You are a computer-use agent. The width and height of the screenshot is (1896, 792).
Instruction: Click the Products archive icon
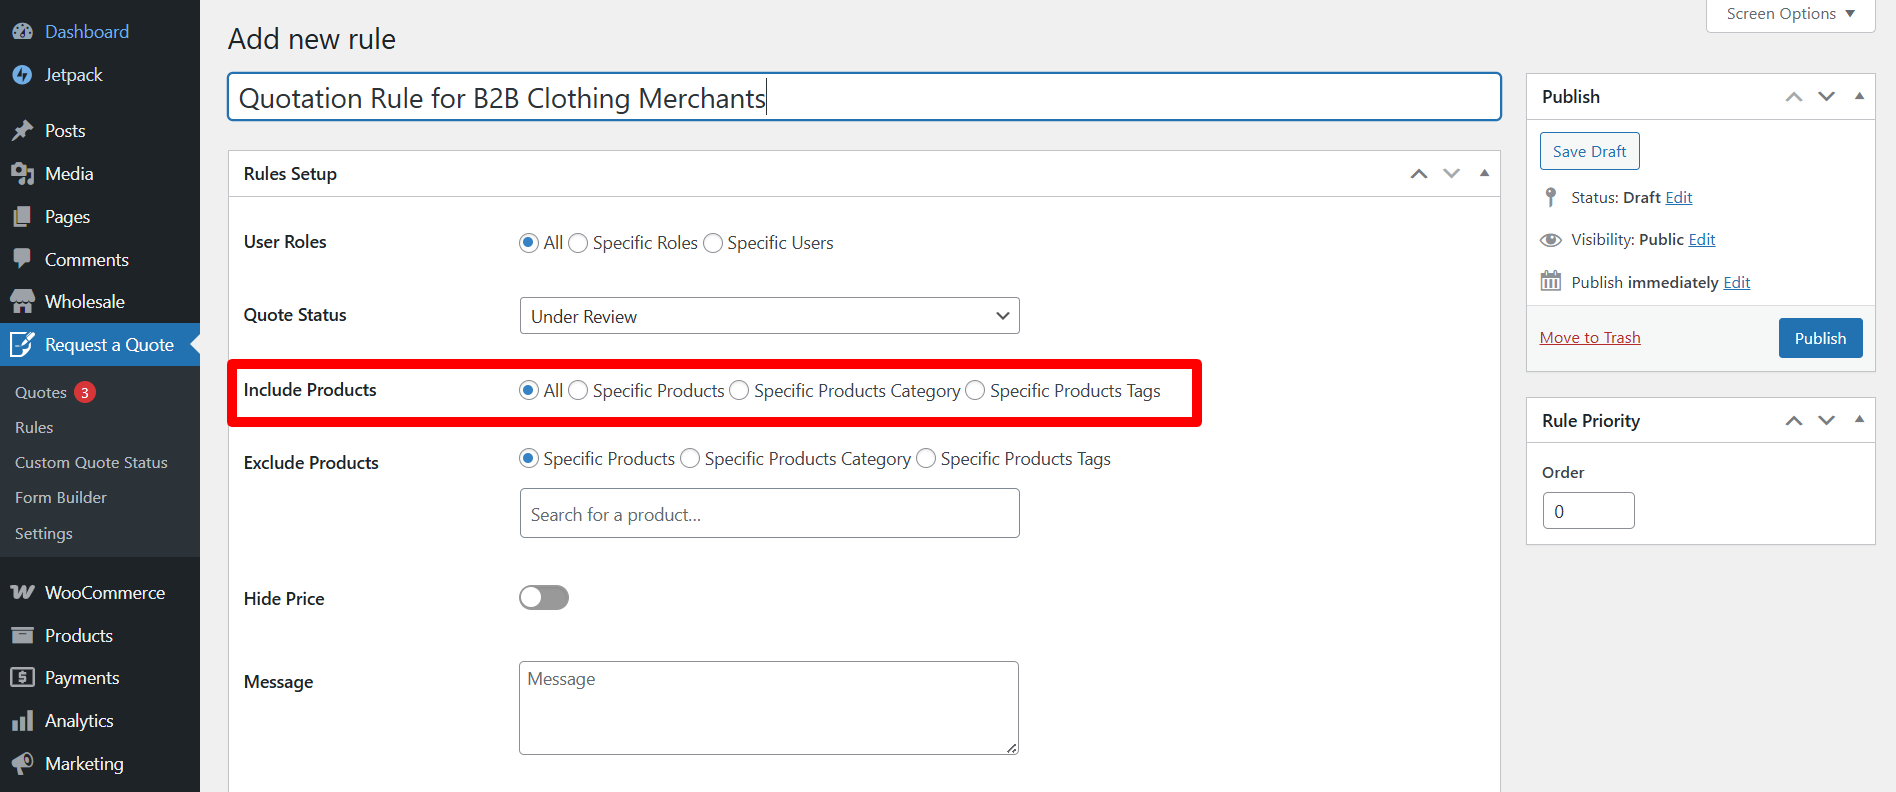coord(22,636)
